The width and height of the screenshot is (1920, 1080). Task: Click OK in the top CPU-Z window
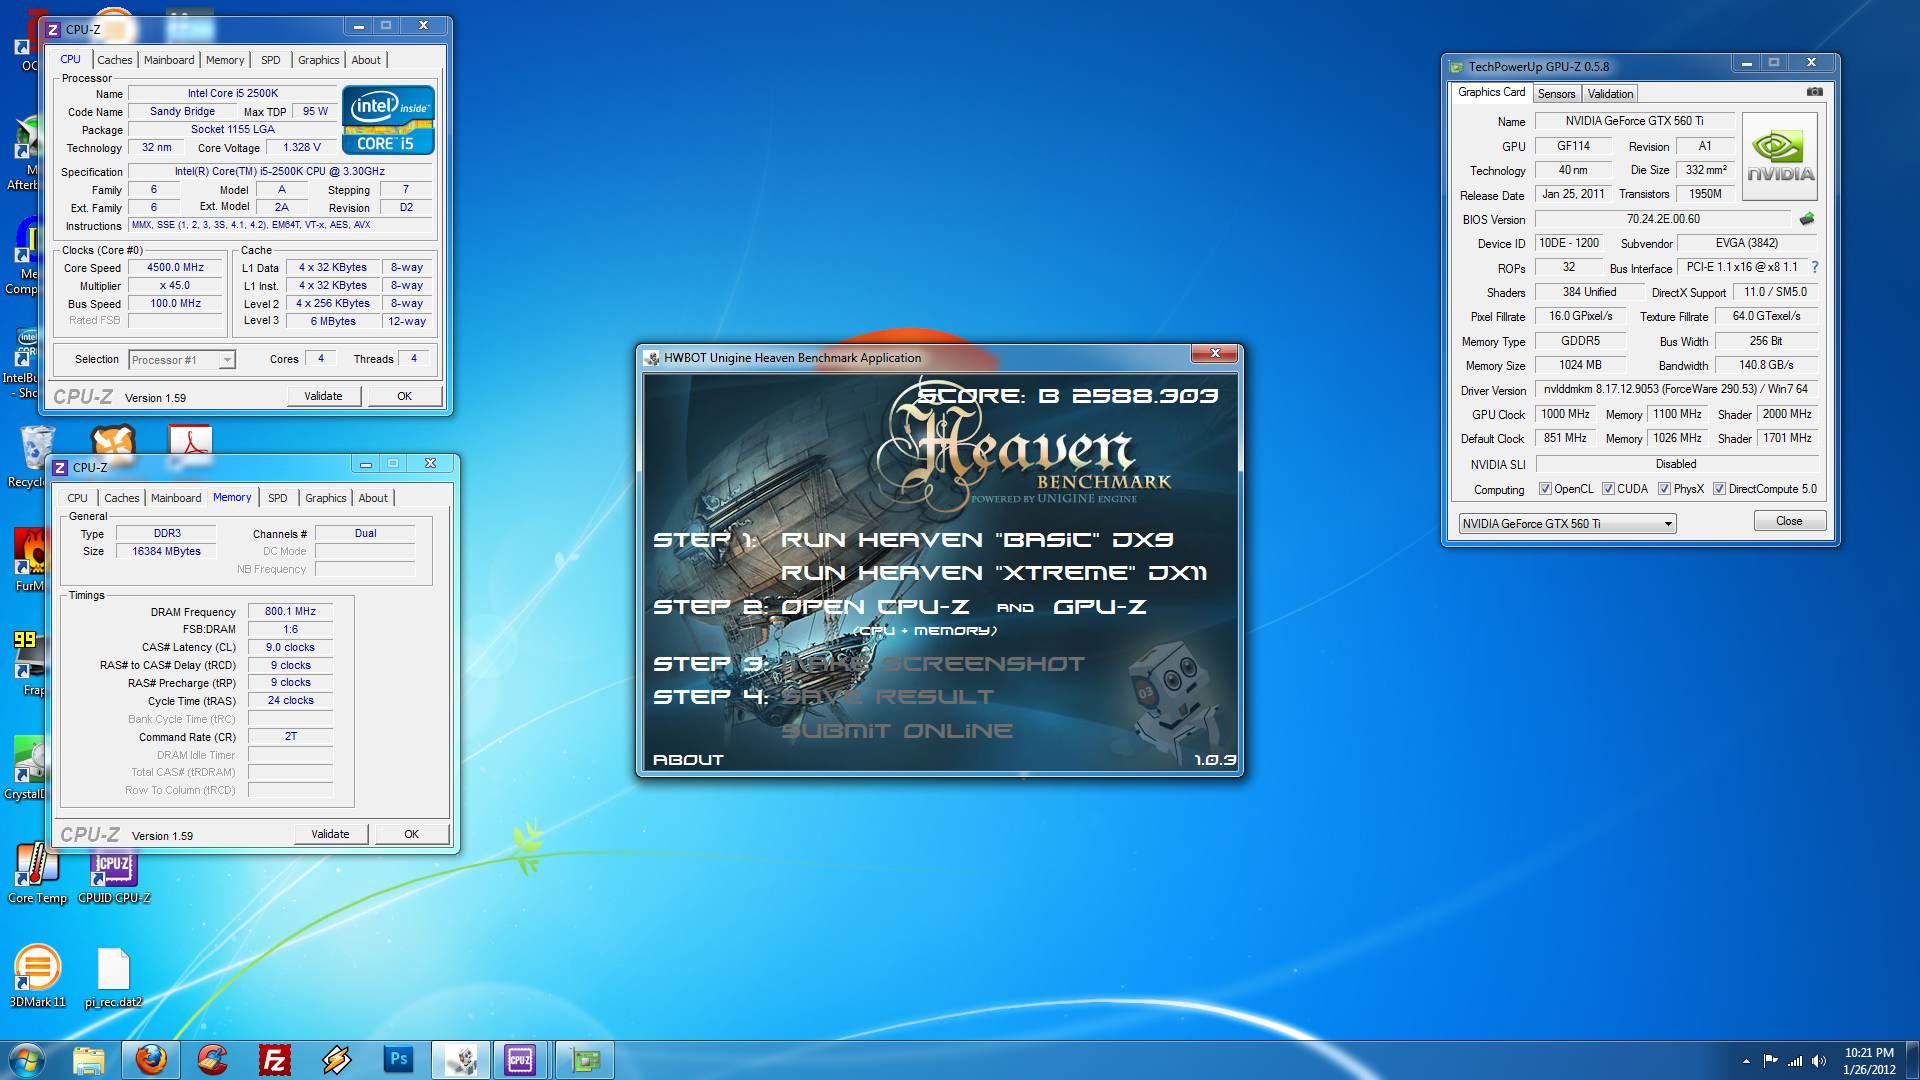(404, 396)
